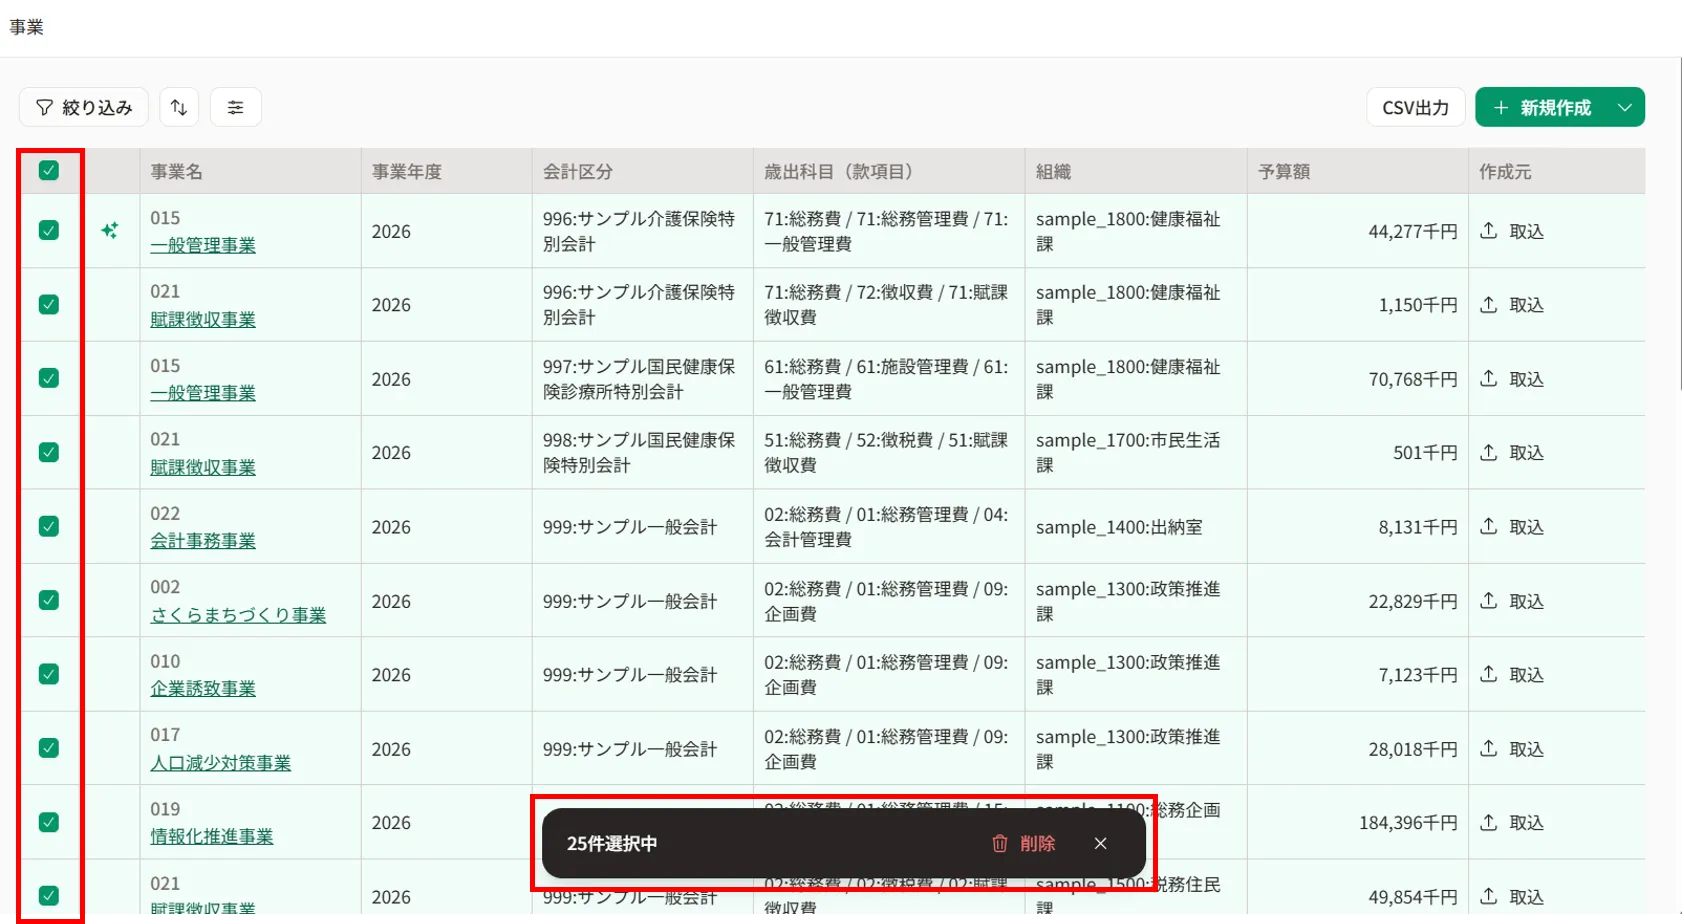Open 賦課徴収事業 link in the 501千円 row
Screen dimensions: 1684x924
203,467
